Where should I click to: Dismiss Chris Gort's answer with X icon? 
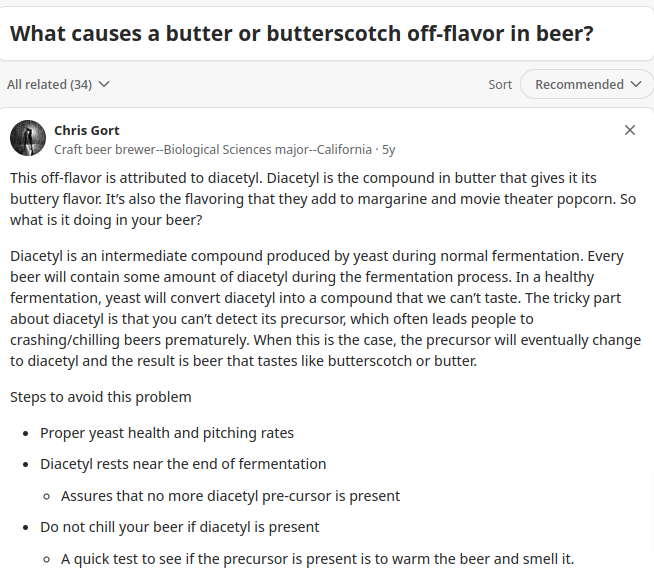pos(630,130)
